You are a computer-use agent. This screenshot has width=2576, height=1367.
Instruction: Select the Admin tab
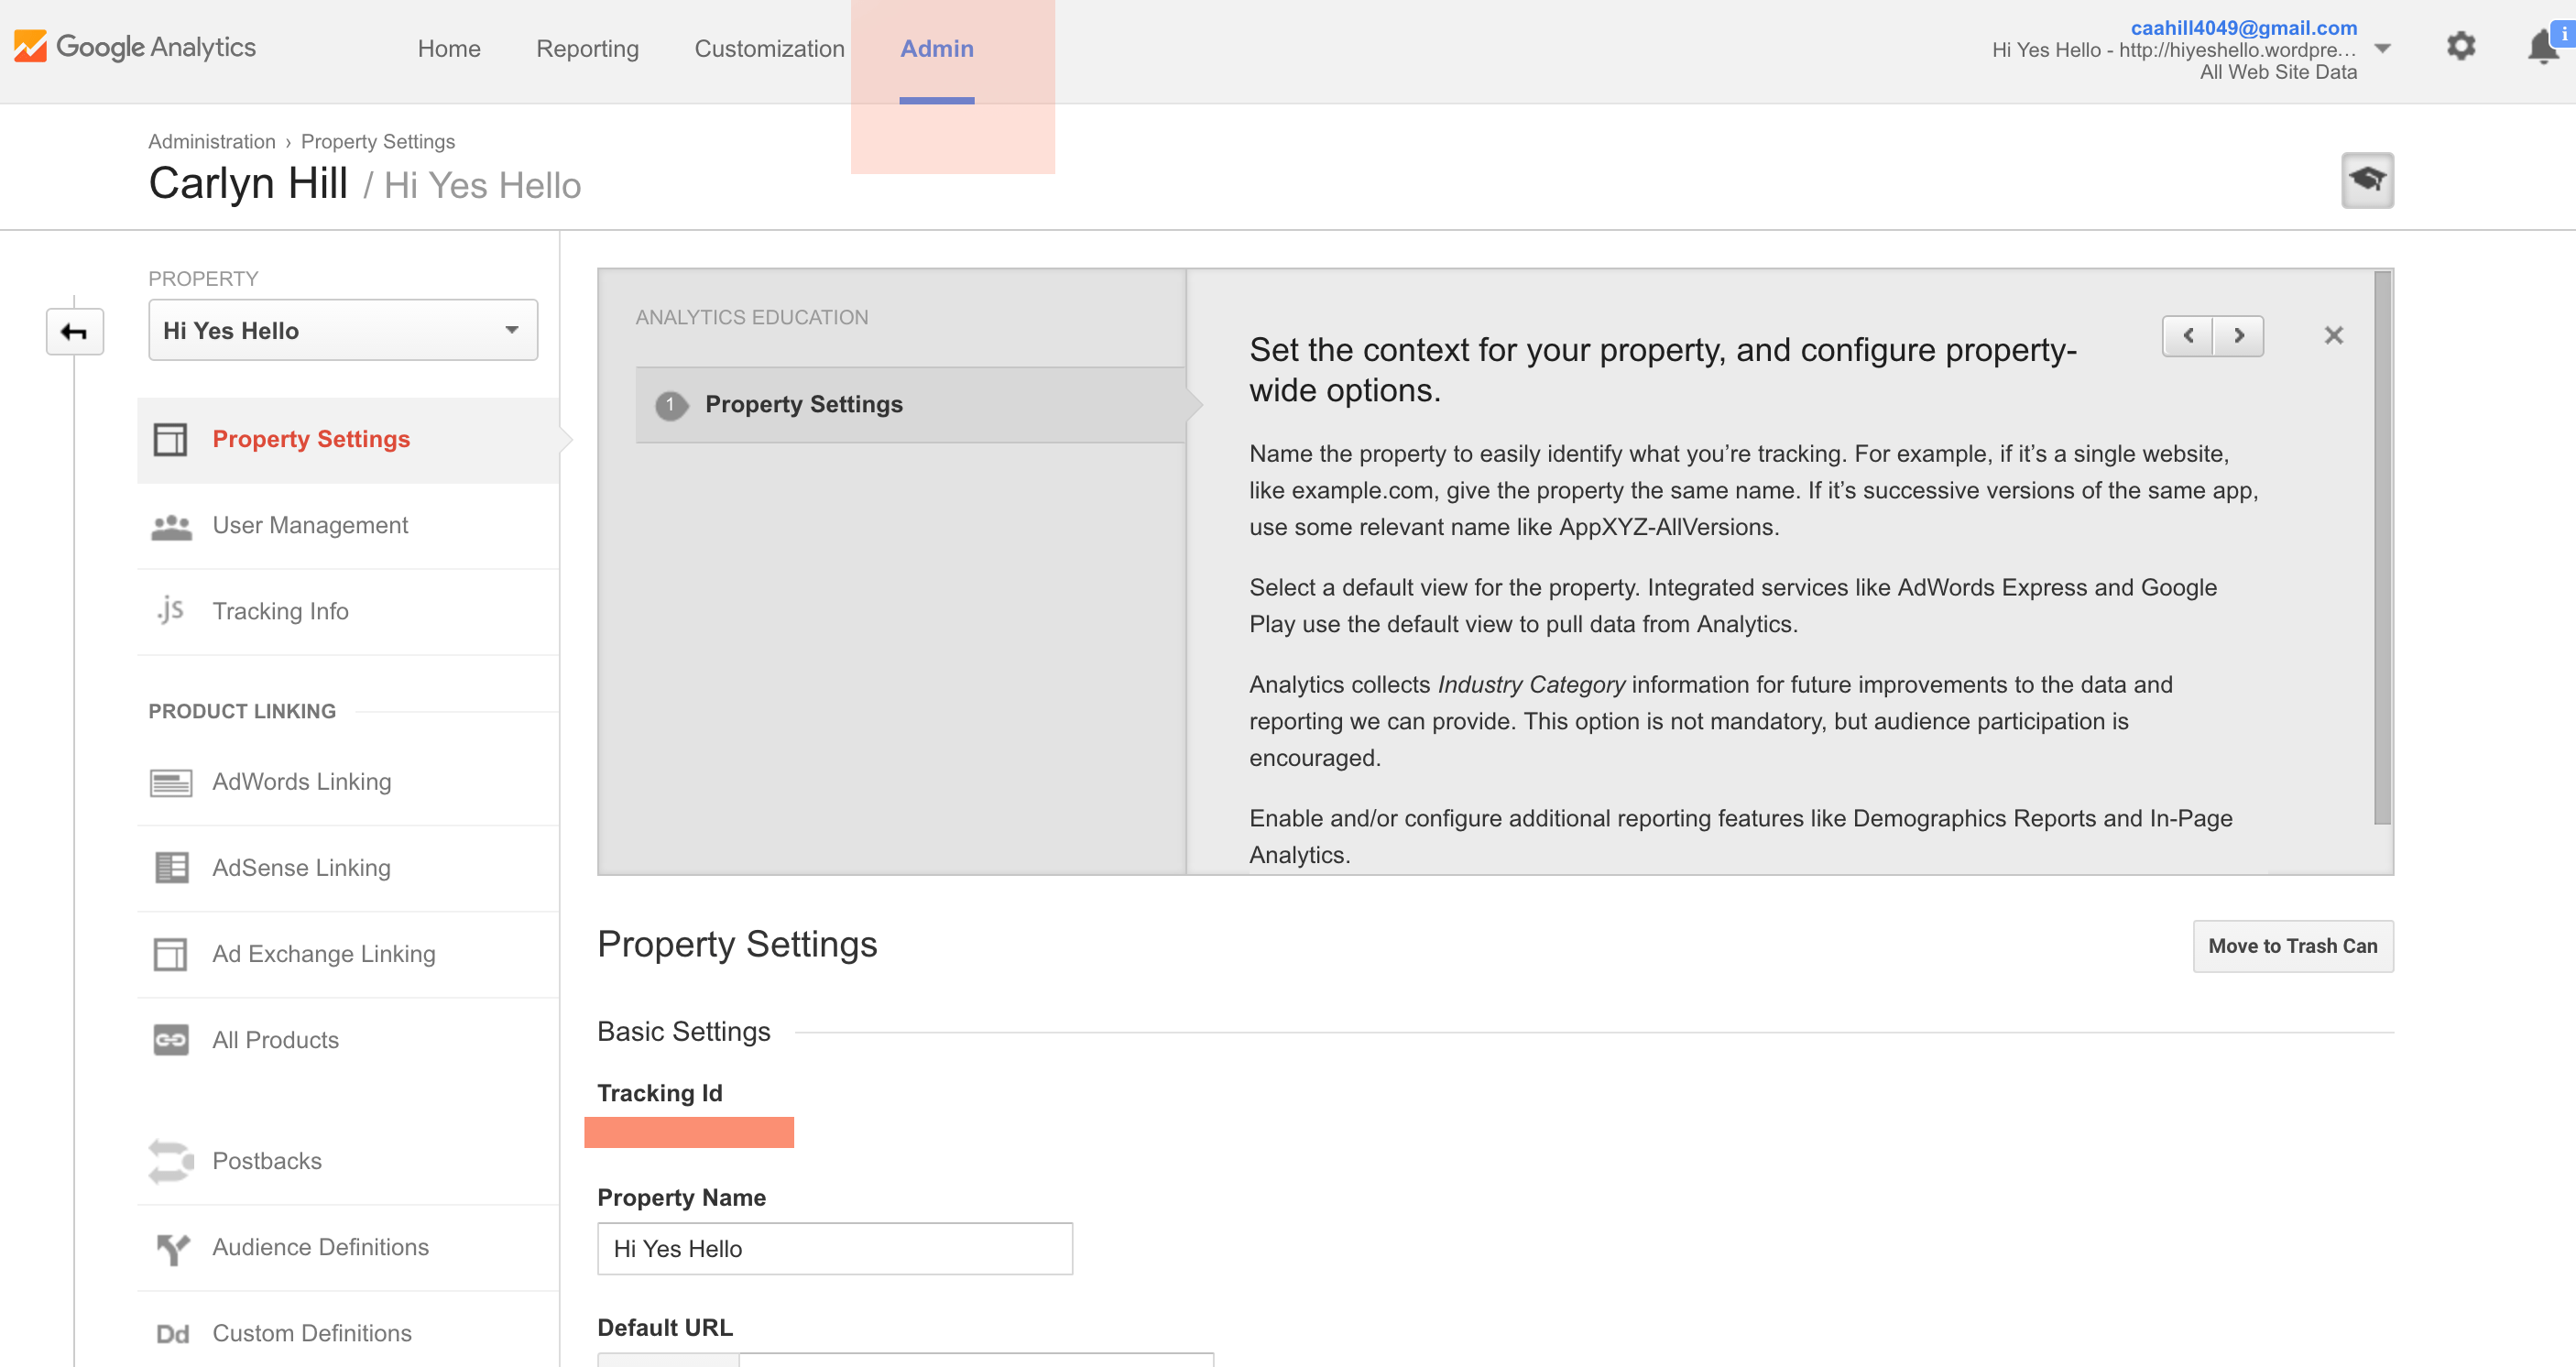coord(937,48)
